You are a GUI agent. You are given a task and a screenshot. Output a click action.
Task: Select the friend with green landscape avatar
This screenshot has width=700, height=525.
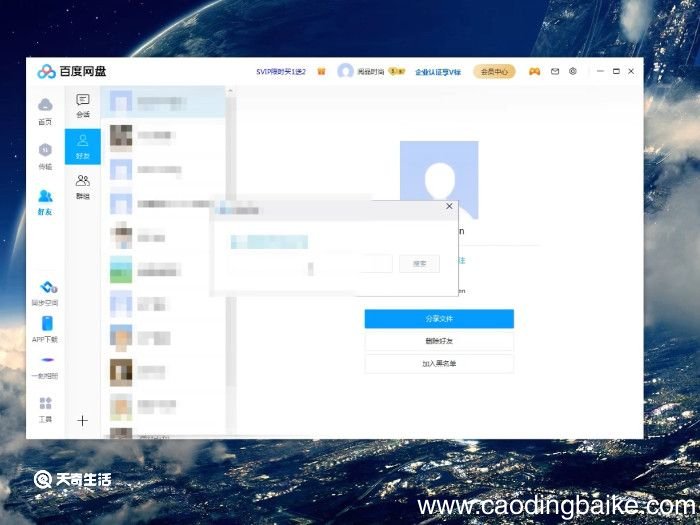tap(163, 270)
